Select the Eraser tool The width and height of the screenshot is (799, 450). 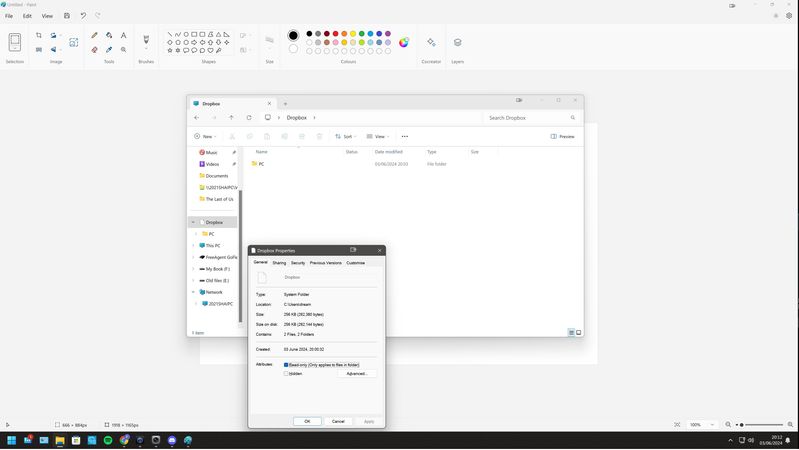pos(94,50)
